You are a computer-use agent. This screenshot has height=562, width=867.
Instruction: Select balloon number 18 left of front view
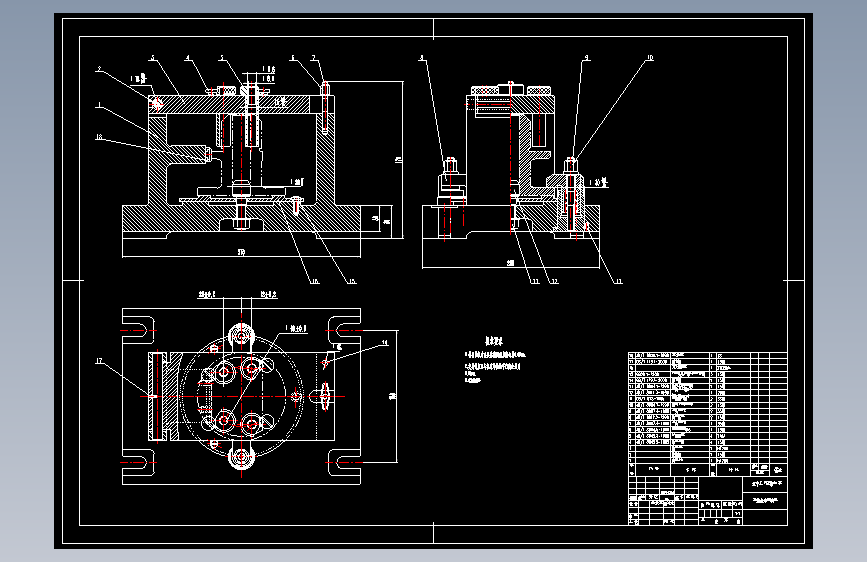(x=100, y=137)
